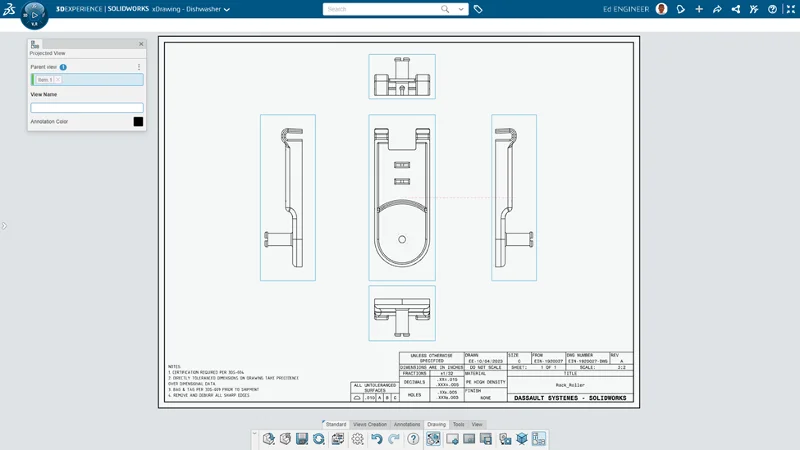
Task: Remove the Item.1 parent view selection
Action: 58,80
